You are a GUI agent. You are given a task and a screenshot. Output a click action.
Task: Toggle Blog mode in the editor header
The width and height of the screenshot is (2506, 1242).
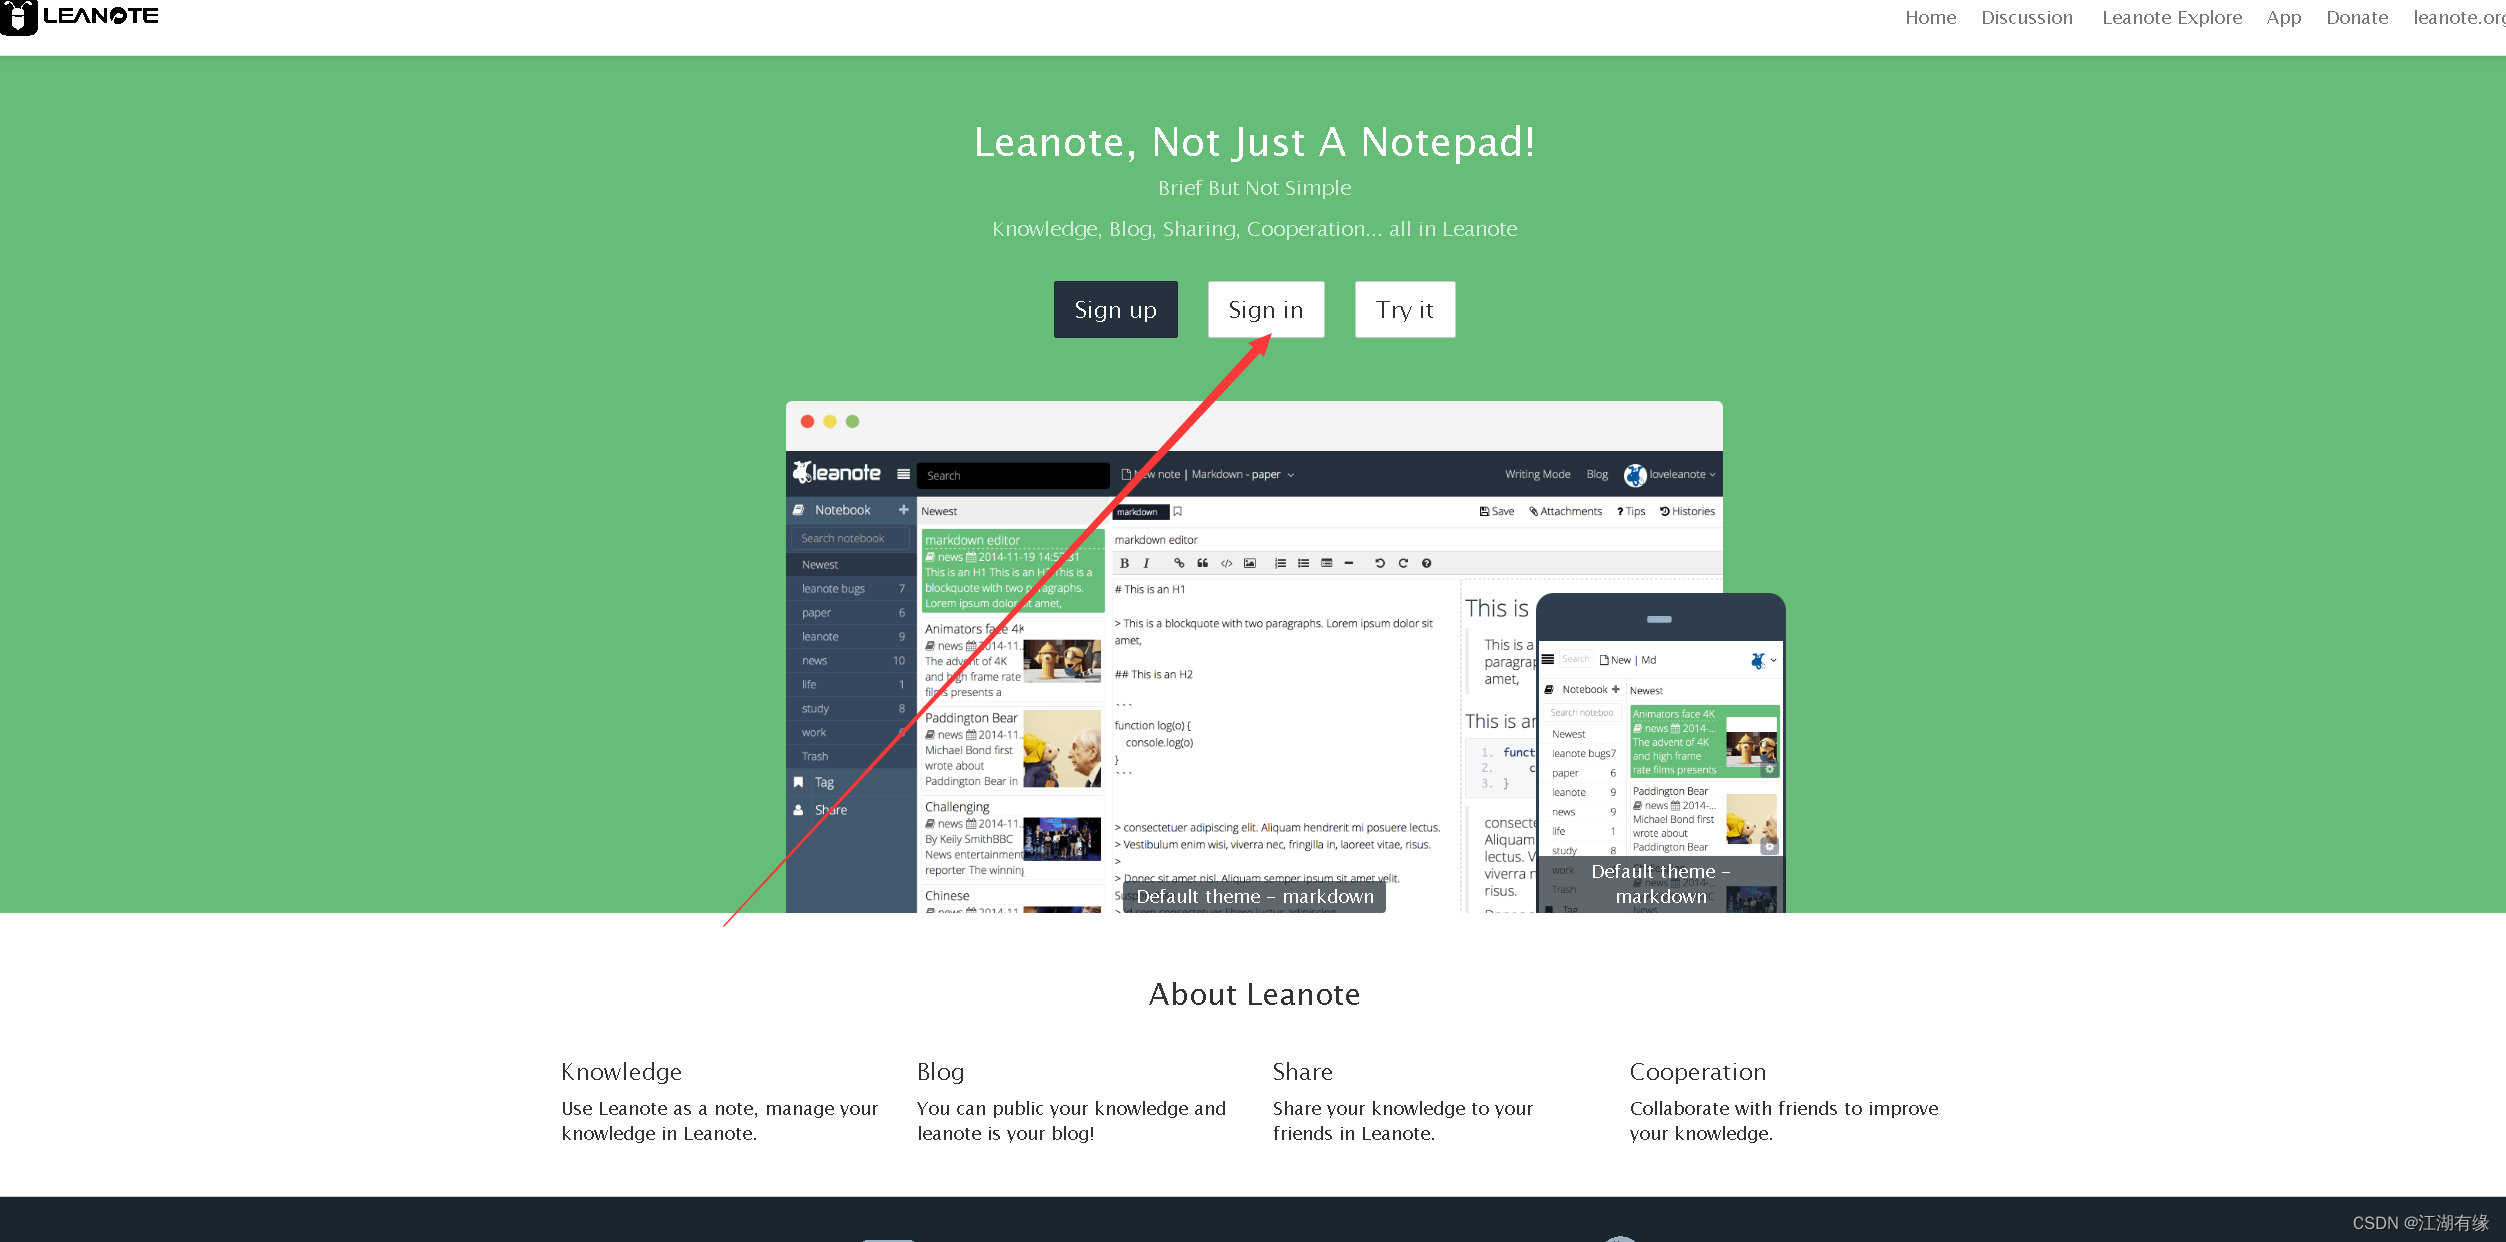pos(1600,475)
